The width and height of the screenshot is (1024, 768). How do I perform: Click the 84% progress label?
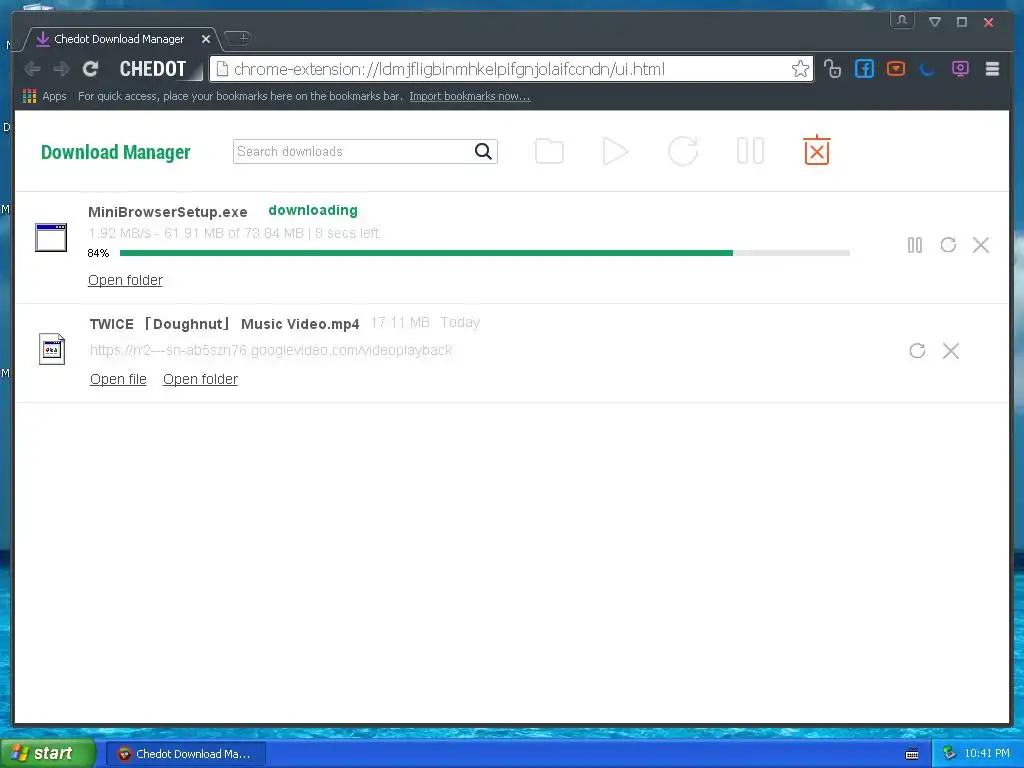coord(98,253)
